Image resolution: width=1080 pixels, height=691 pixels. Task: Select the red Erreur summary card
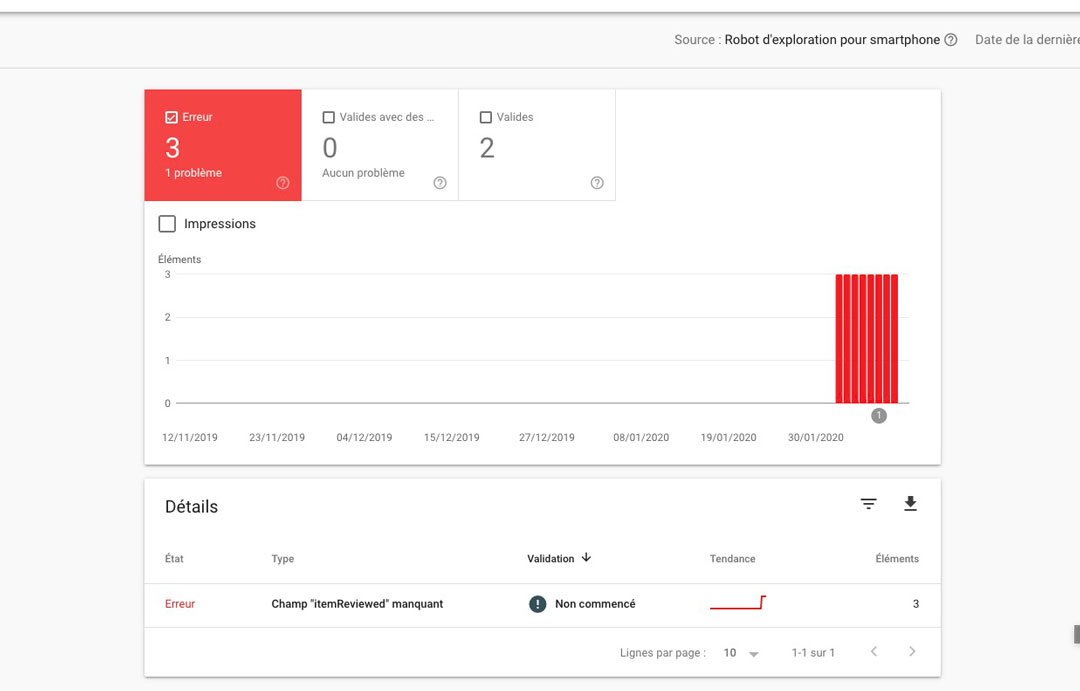point(223,145)
